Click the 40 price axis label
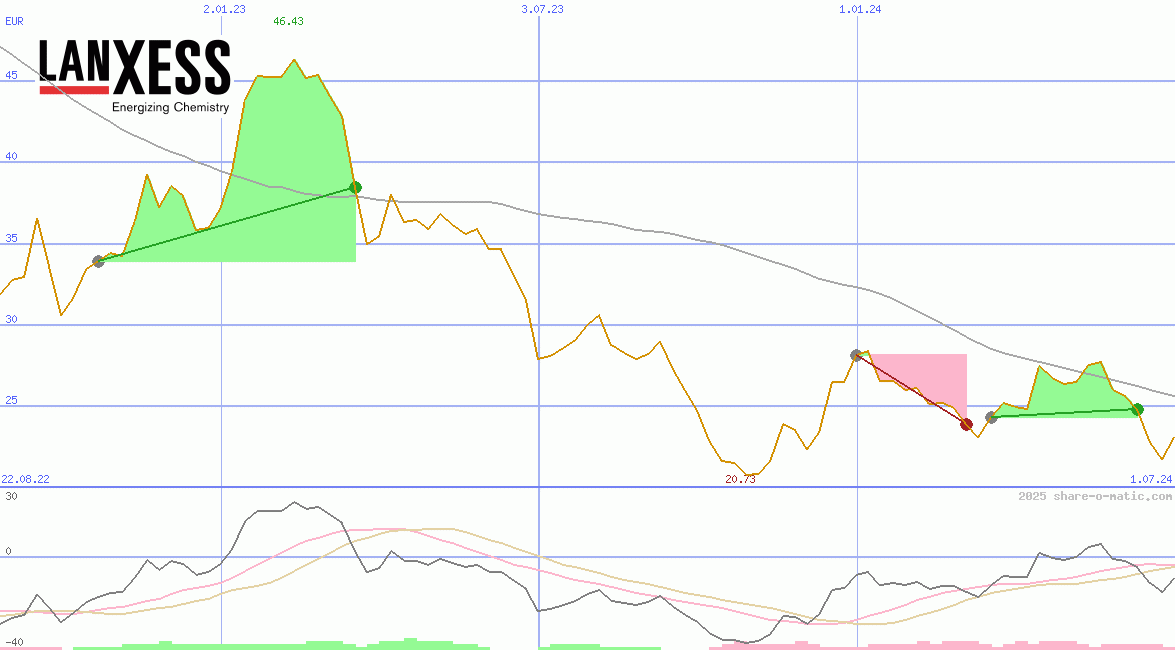The image size is (1175, 650). [11, 157]
